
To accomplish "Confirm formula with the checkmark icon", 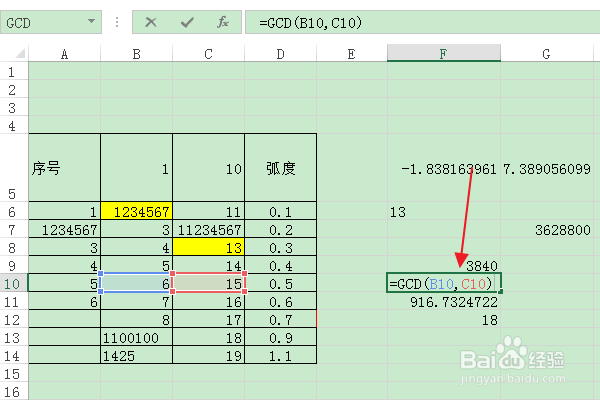I will 187,22.
